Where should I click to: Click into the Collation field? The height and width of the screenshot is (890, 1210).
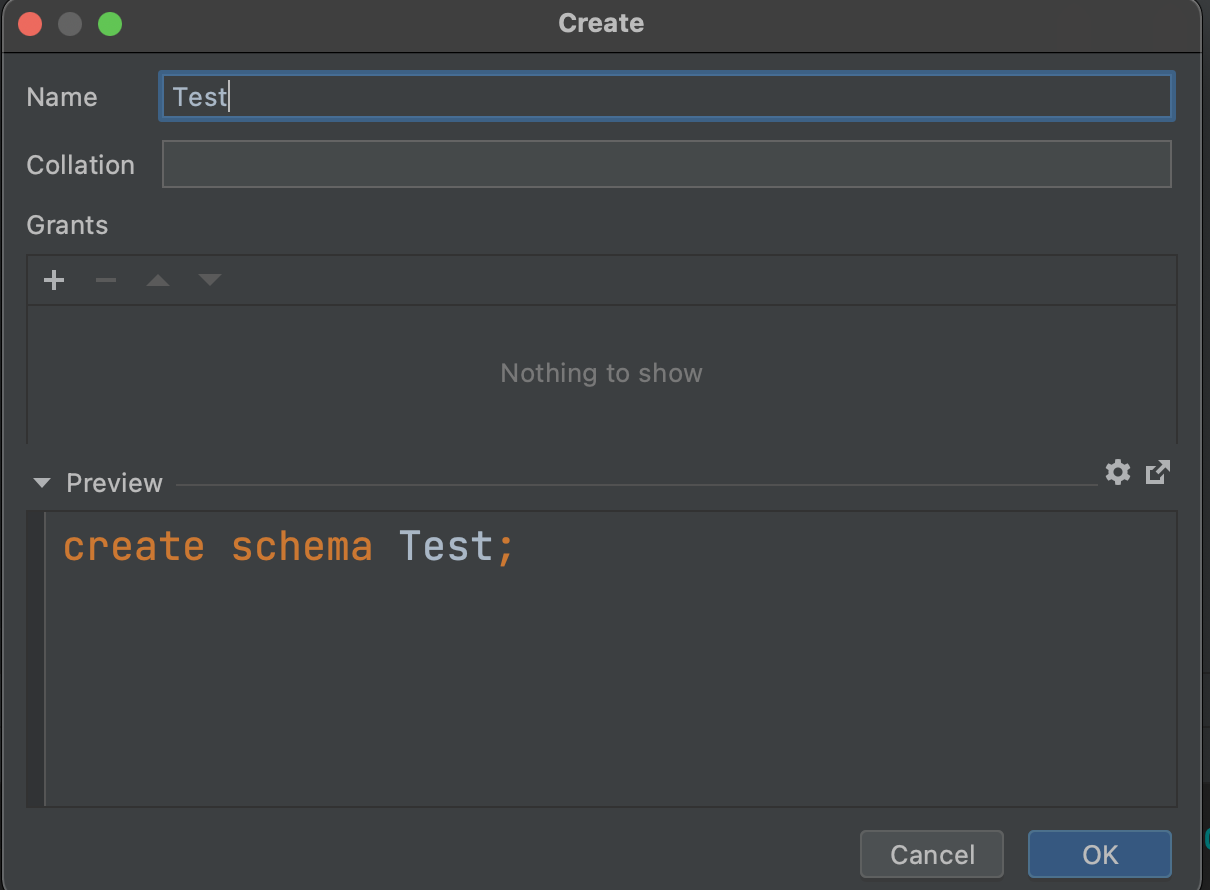[x=665, y=165]
